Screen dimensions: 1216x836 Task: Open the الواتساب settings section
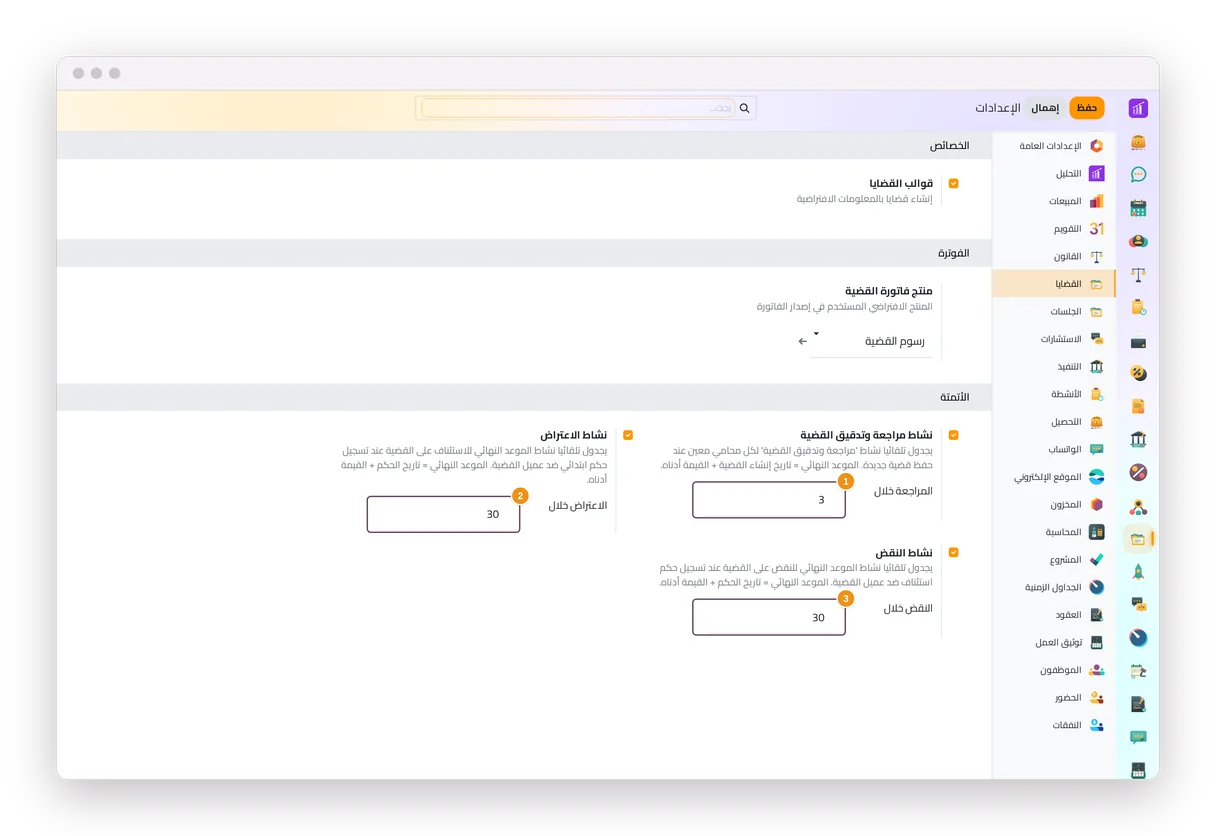tap(1054, 450)
